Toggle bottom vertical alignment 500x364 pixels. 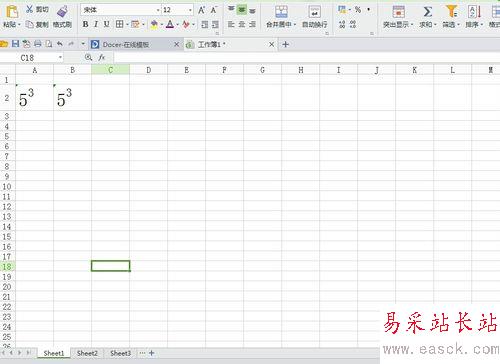pyautogui.click(x=253, y=10)
